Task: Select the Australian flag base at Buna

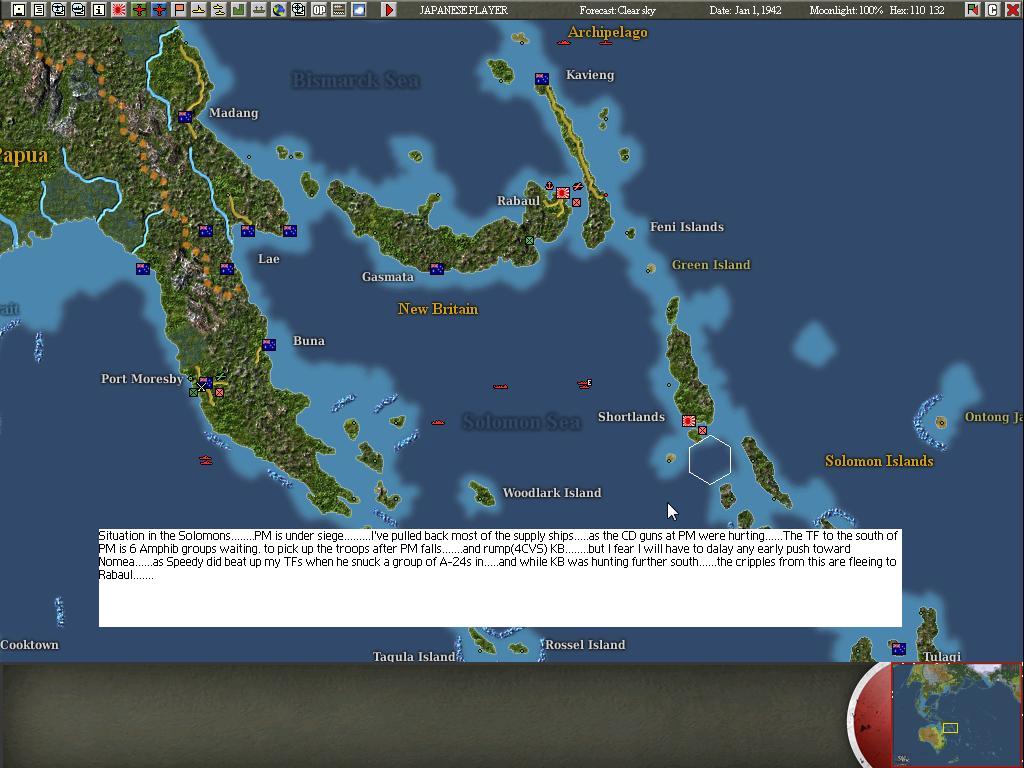Action: click(269, 345)
